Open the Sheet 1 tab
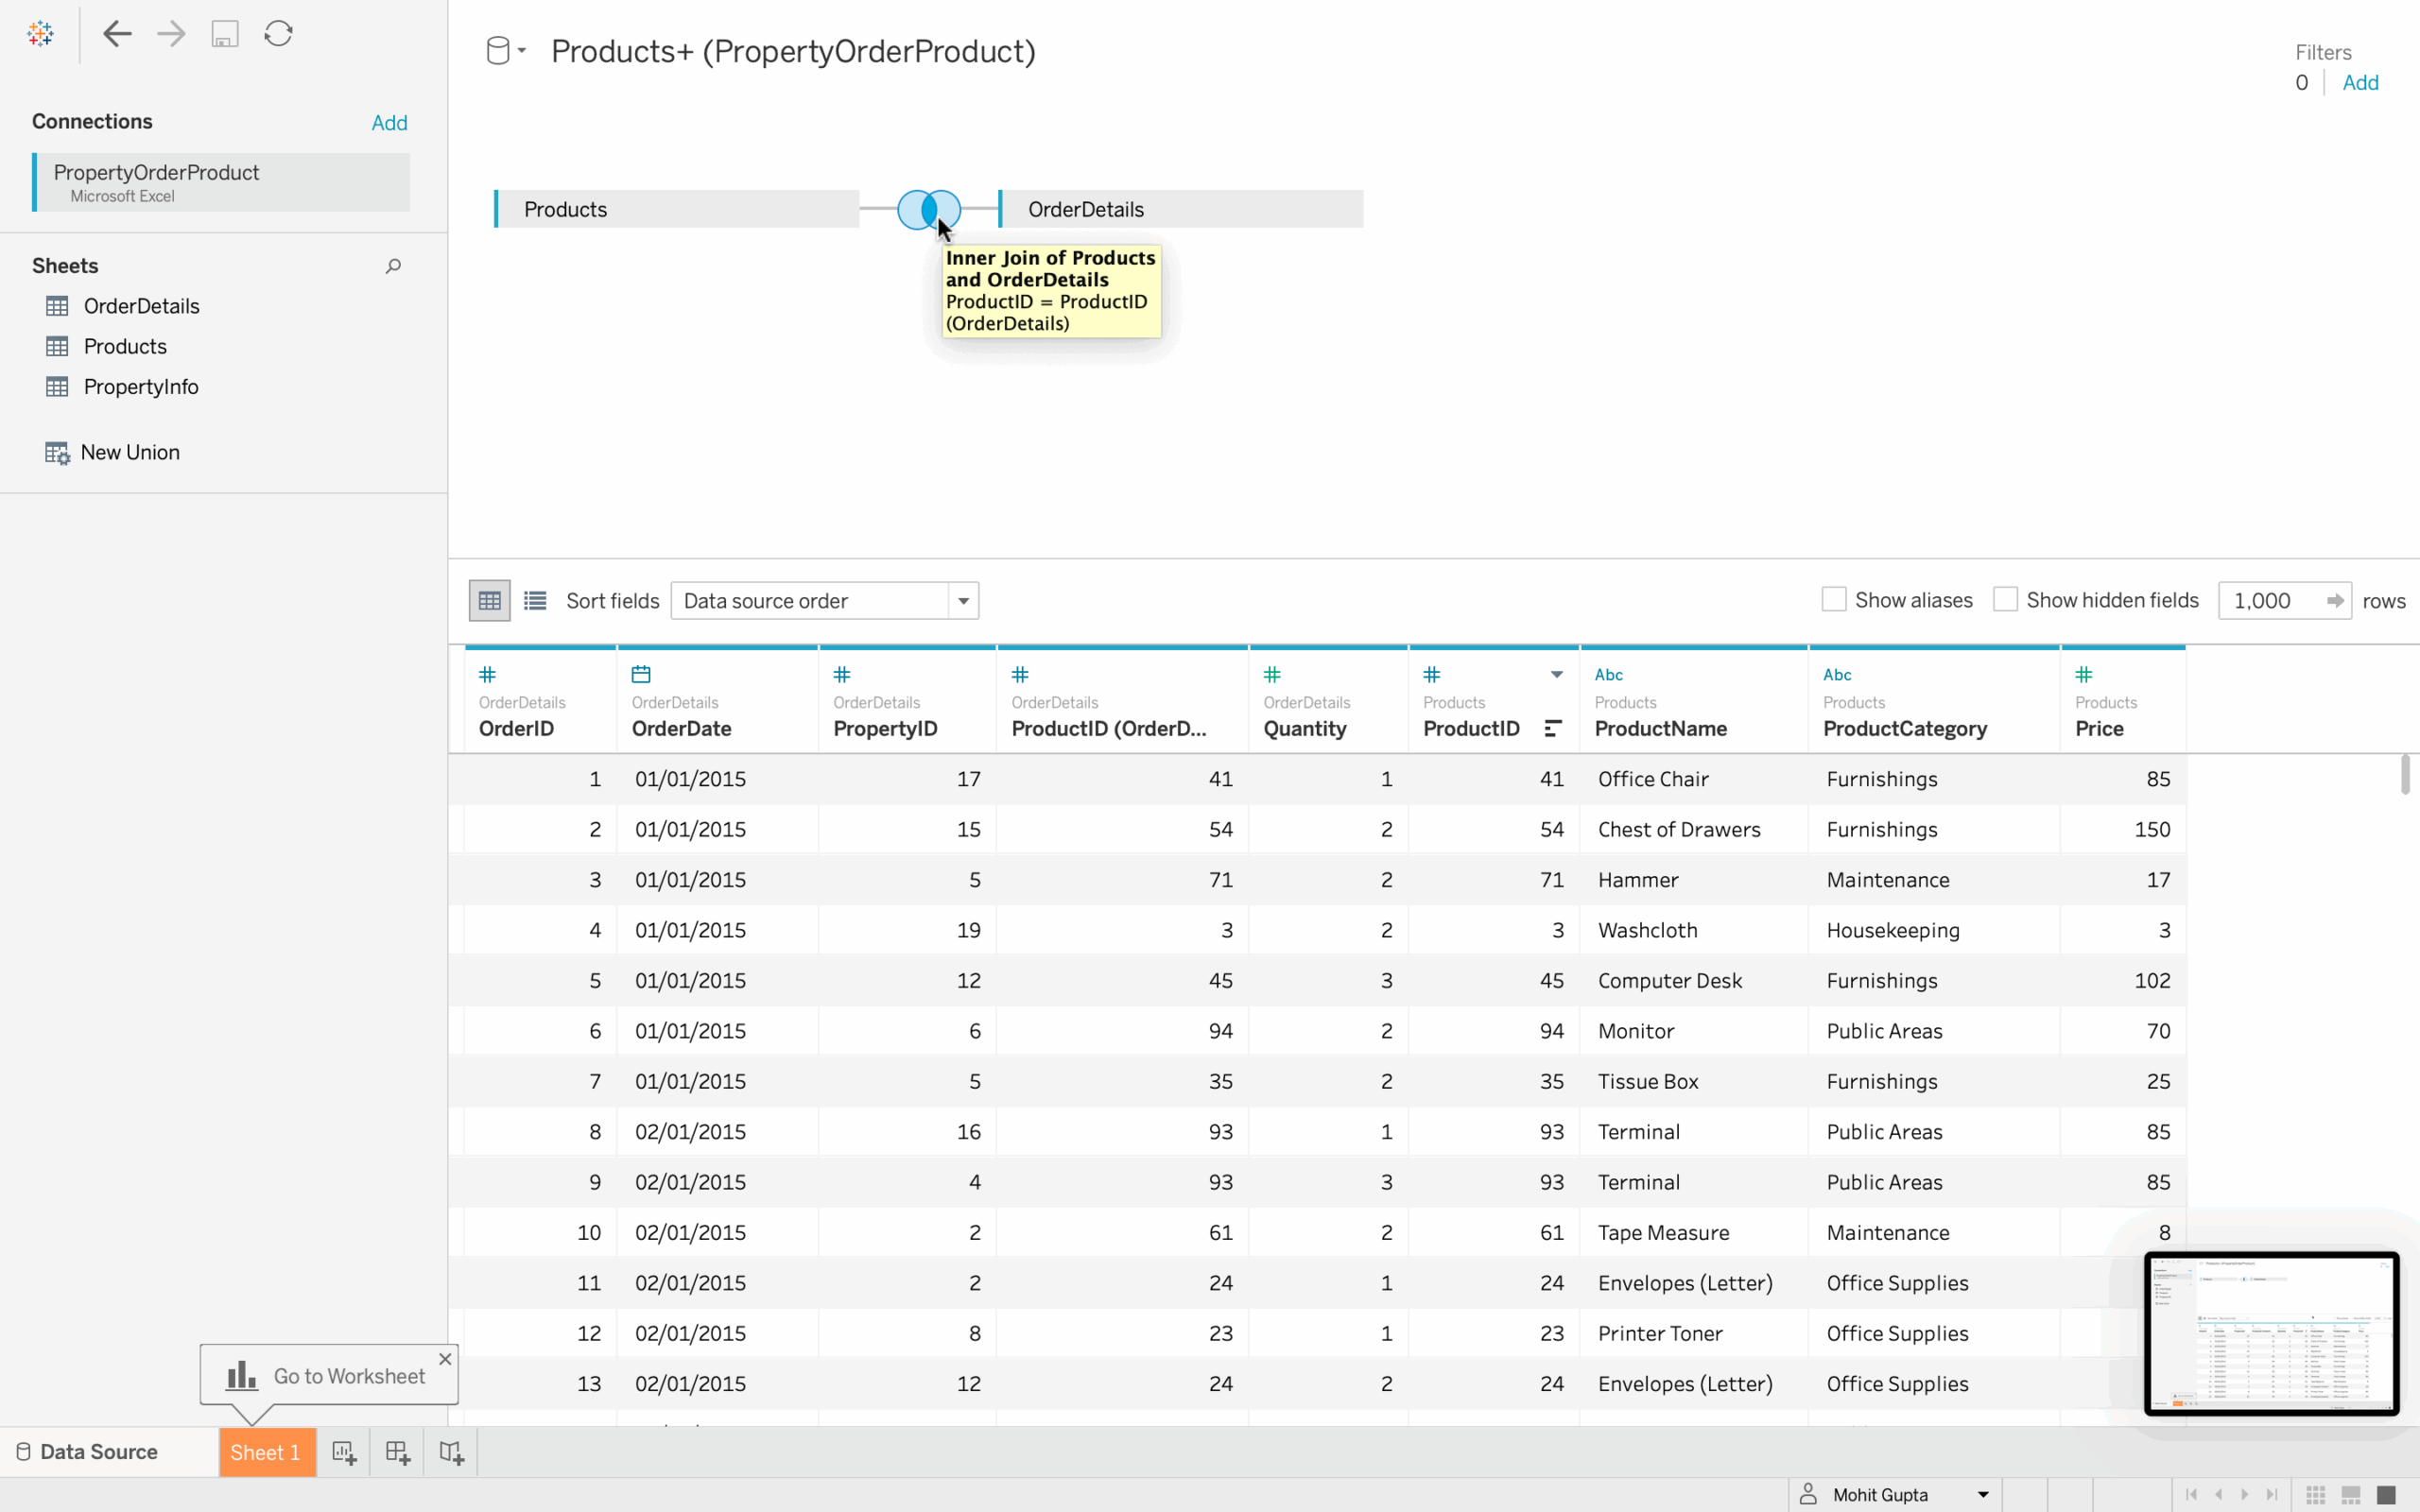The width and height of the screenshot is (2420, 1512). (265, 1453)
